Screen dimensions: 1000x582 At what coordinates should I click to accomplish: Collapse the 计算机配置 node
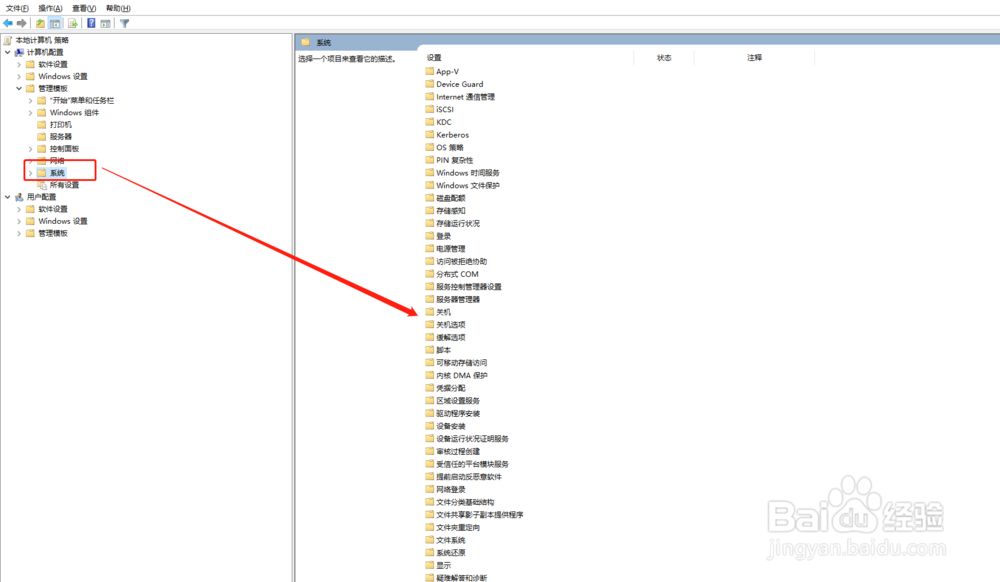8,52
